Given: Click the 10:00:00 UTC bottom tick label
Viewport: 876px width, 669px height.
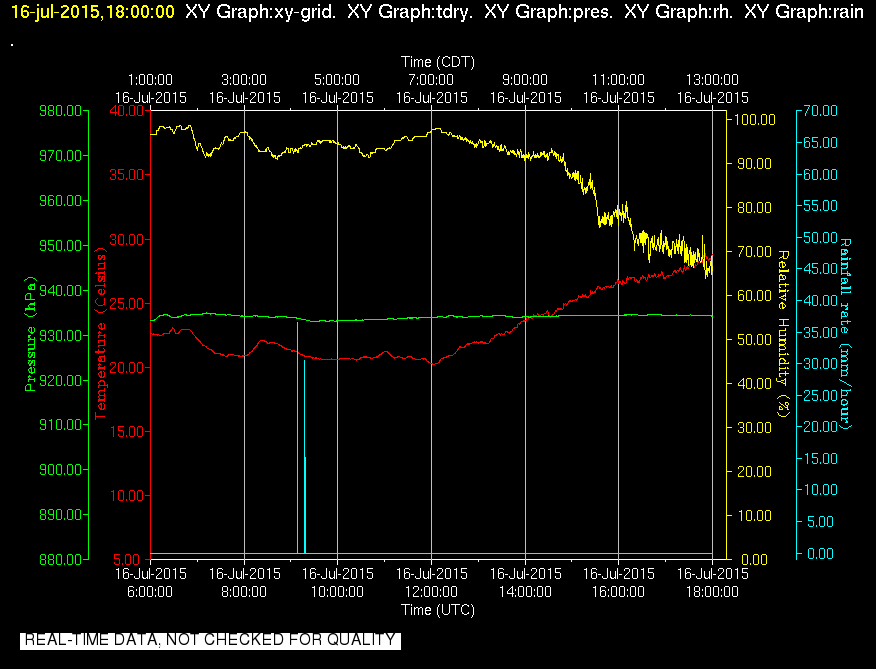Looking at the screenshot, I should tap(337, 592).
